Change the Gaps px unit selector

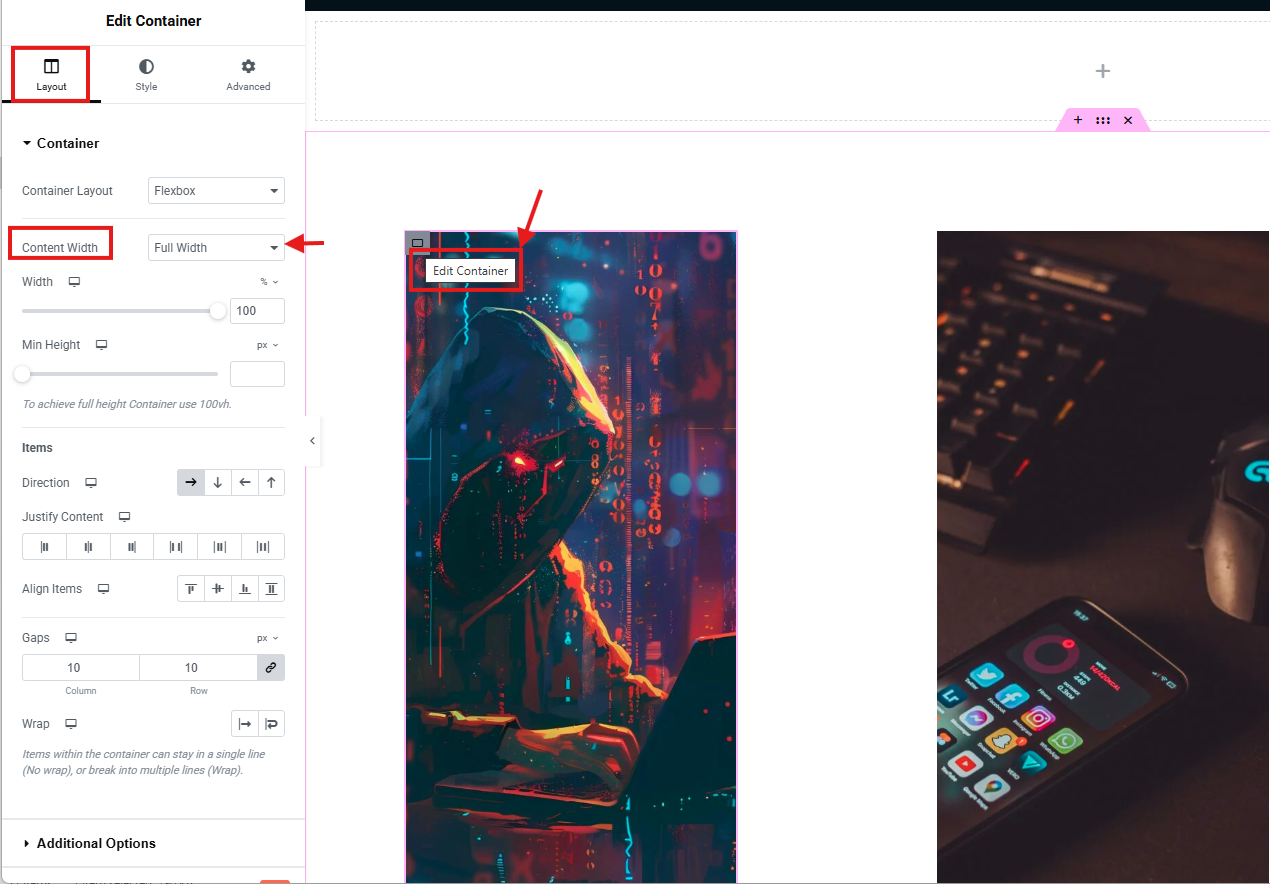[268, 638]
